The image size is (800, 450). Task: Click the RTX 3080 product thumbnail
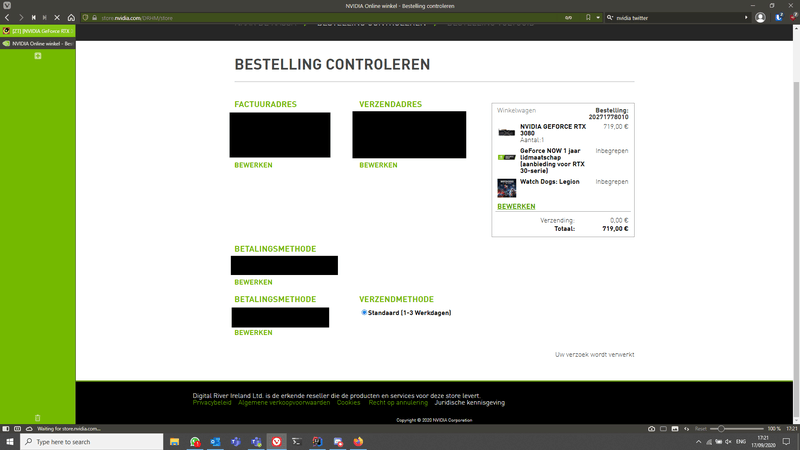coord(506,133)
